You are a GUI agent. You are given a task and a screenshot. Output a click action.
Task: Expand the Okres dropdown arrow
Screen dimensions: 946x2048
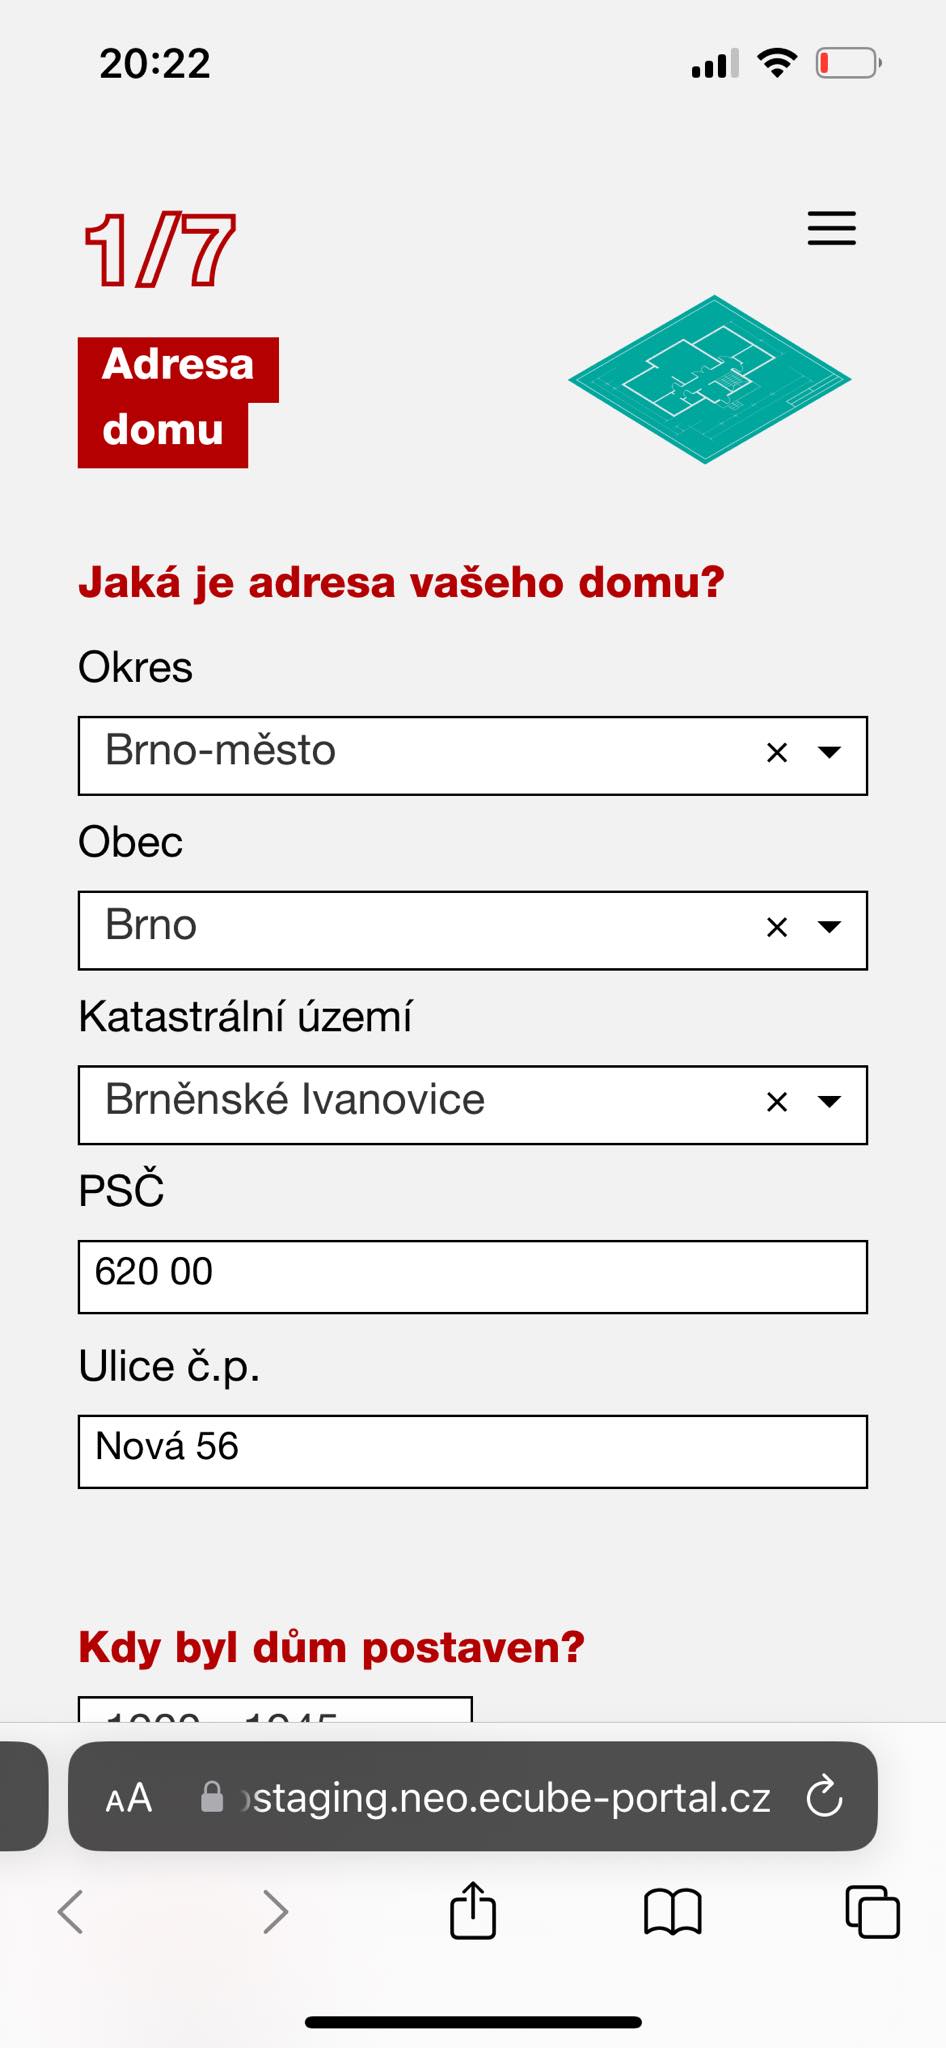(x=829, y=753)
